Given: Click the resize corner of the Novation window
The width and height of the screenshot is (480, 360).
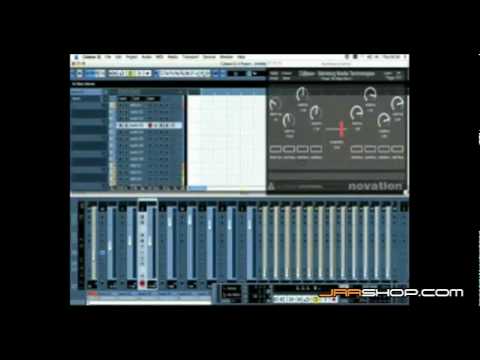Looking at the screenshot, I should [406, 192].
